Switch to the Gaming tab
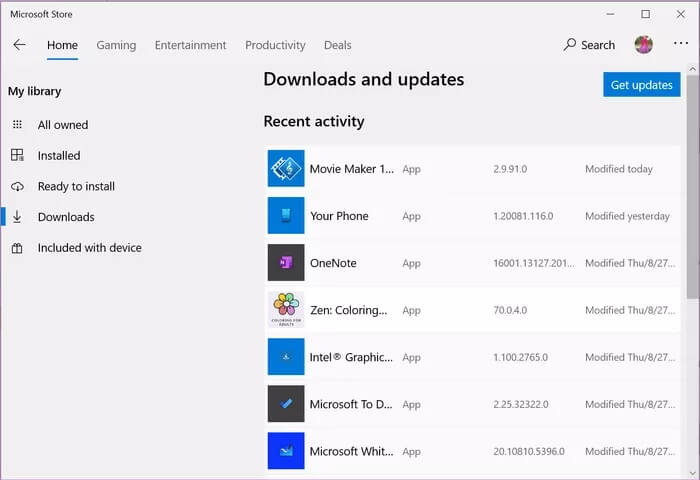 (116, 45)
